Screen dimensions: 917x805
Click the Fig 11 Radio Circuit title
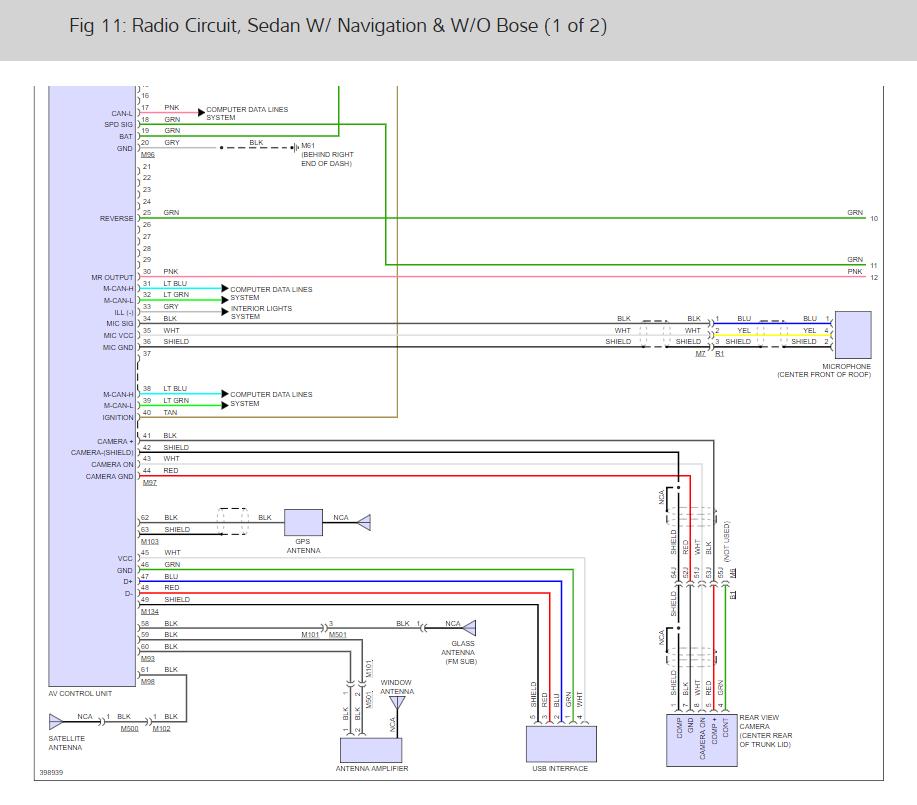(338, 25)
